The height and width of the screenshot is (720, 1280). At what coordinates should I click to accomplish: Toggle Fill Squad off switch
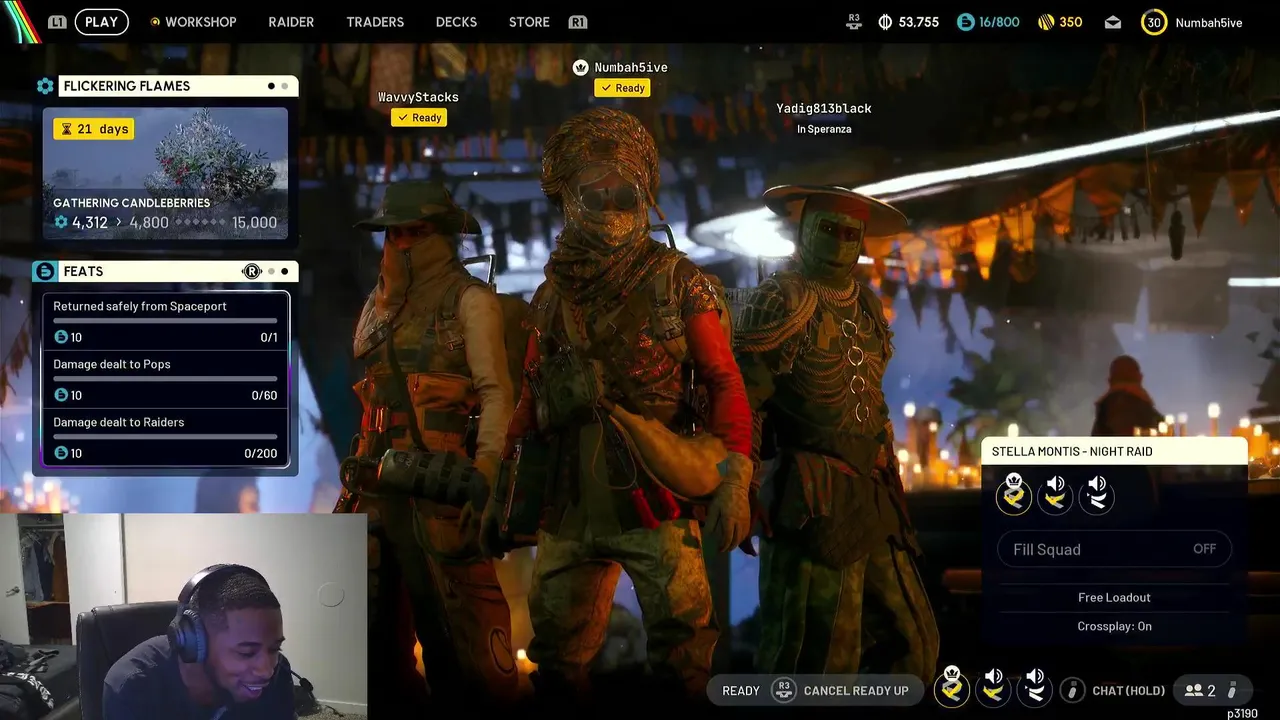coord(1114,549)
